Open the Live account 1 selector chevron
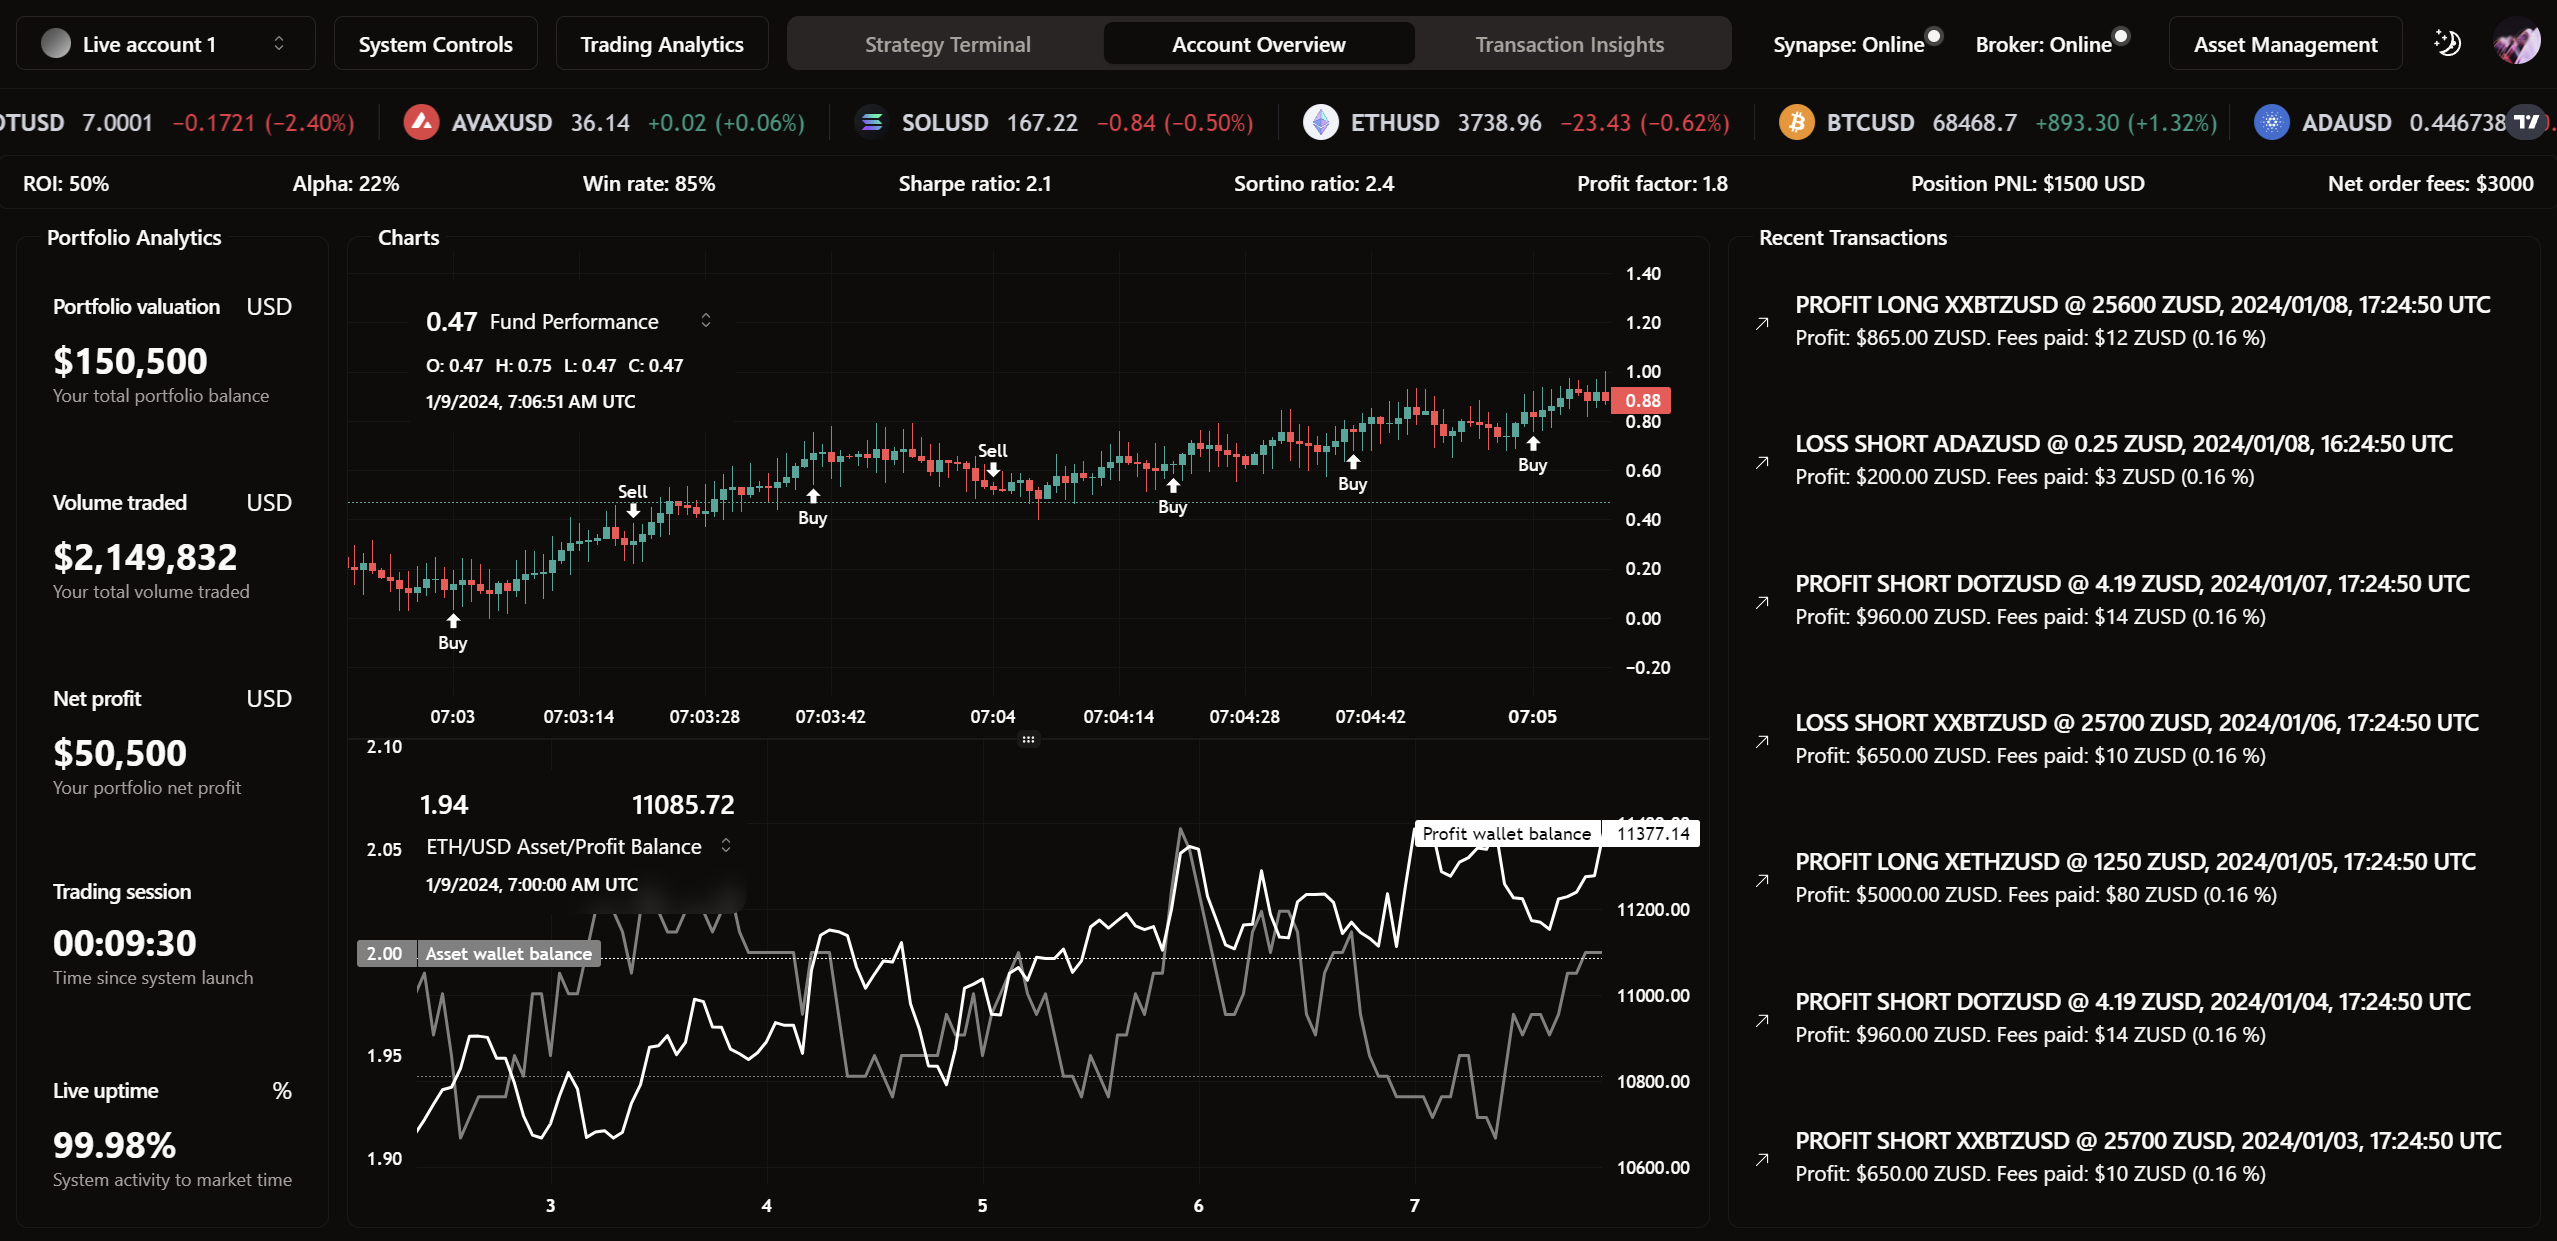 (x=279, y=43)
